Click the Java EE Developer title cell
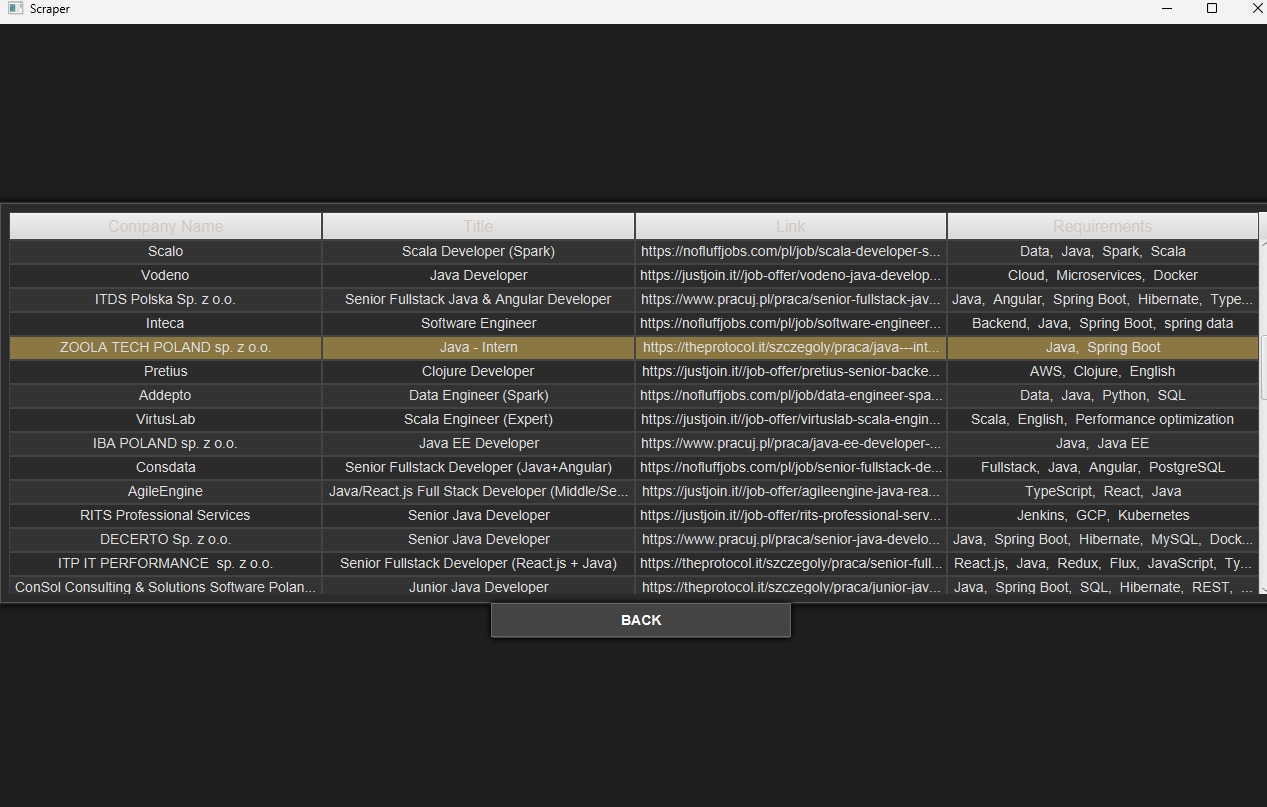The height and width of the screenshot is (807, 1267). click(478, 443)
